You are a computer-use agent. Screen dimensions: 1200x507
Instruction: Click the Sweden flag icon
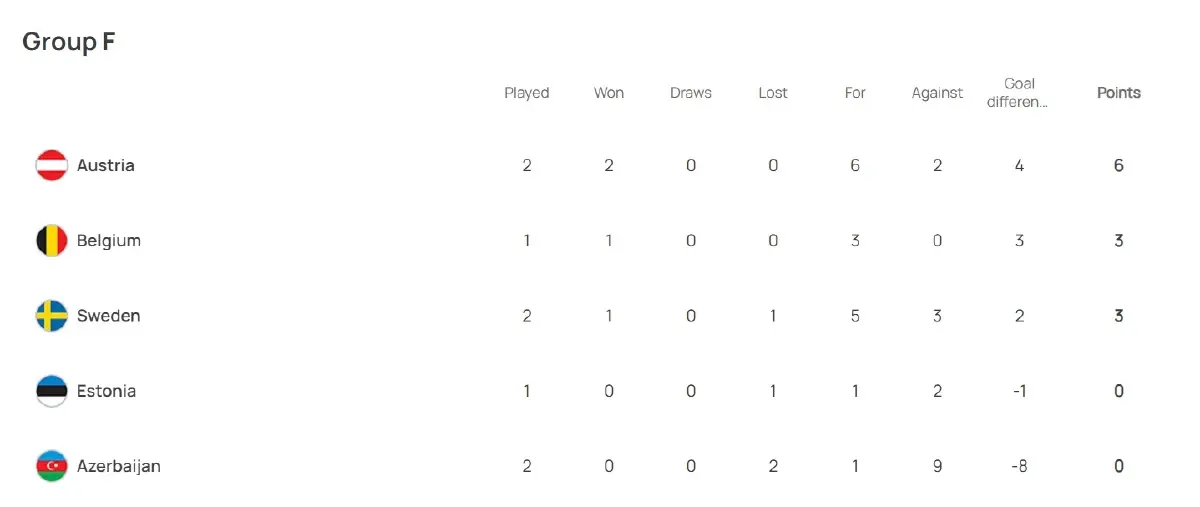[52, 316]
